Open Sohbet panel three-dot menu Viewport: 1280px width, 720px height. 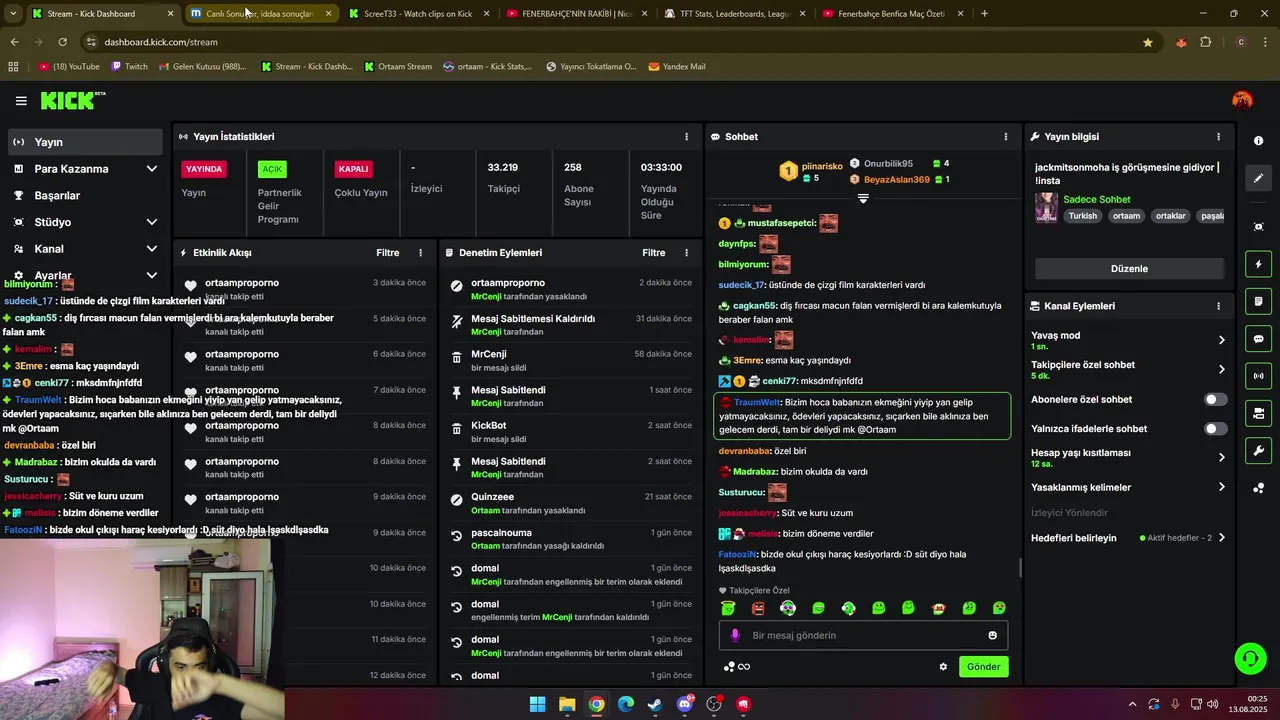pos(1006,137)
